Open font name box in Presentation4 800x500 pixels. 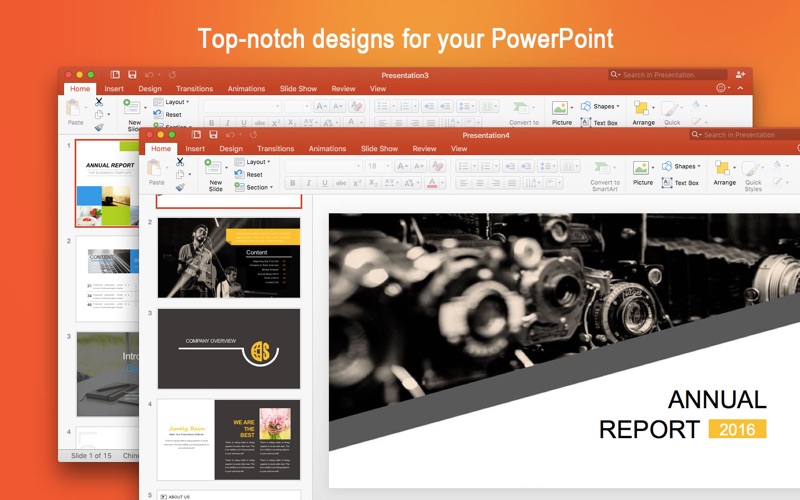[323, 166]
